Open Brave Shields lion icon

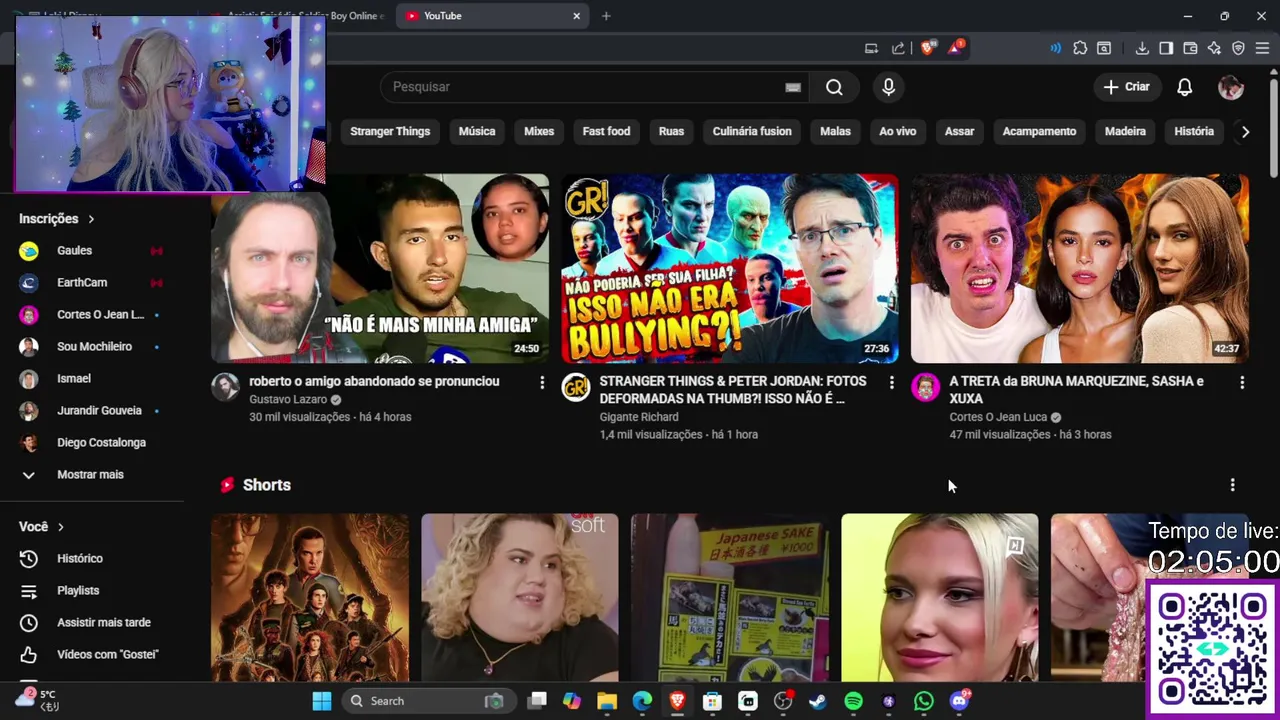click(928, 48)
